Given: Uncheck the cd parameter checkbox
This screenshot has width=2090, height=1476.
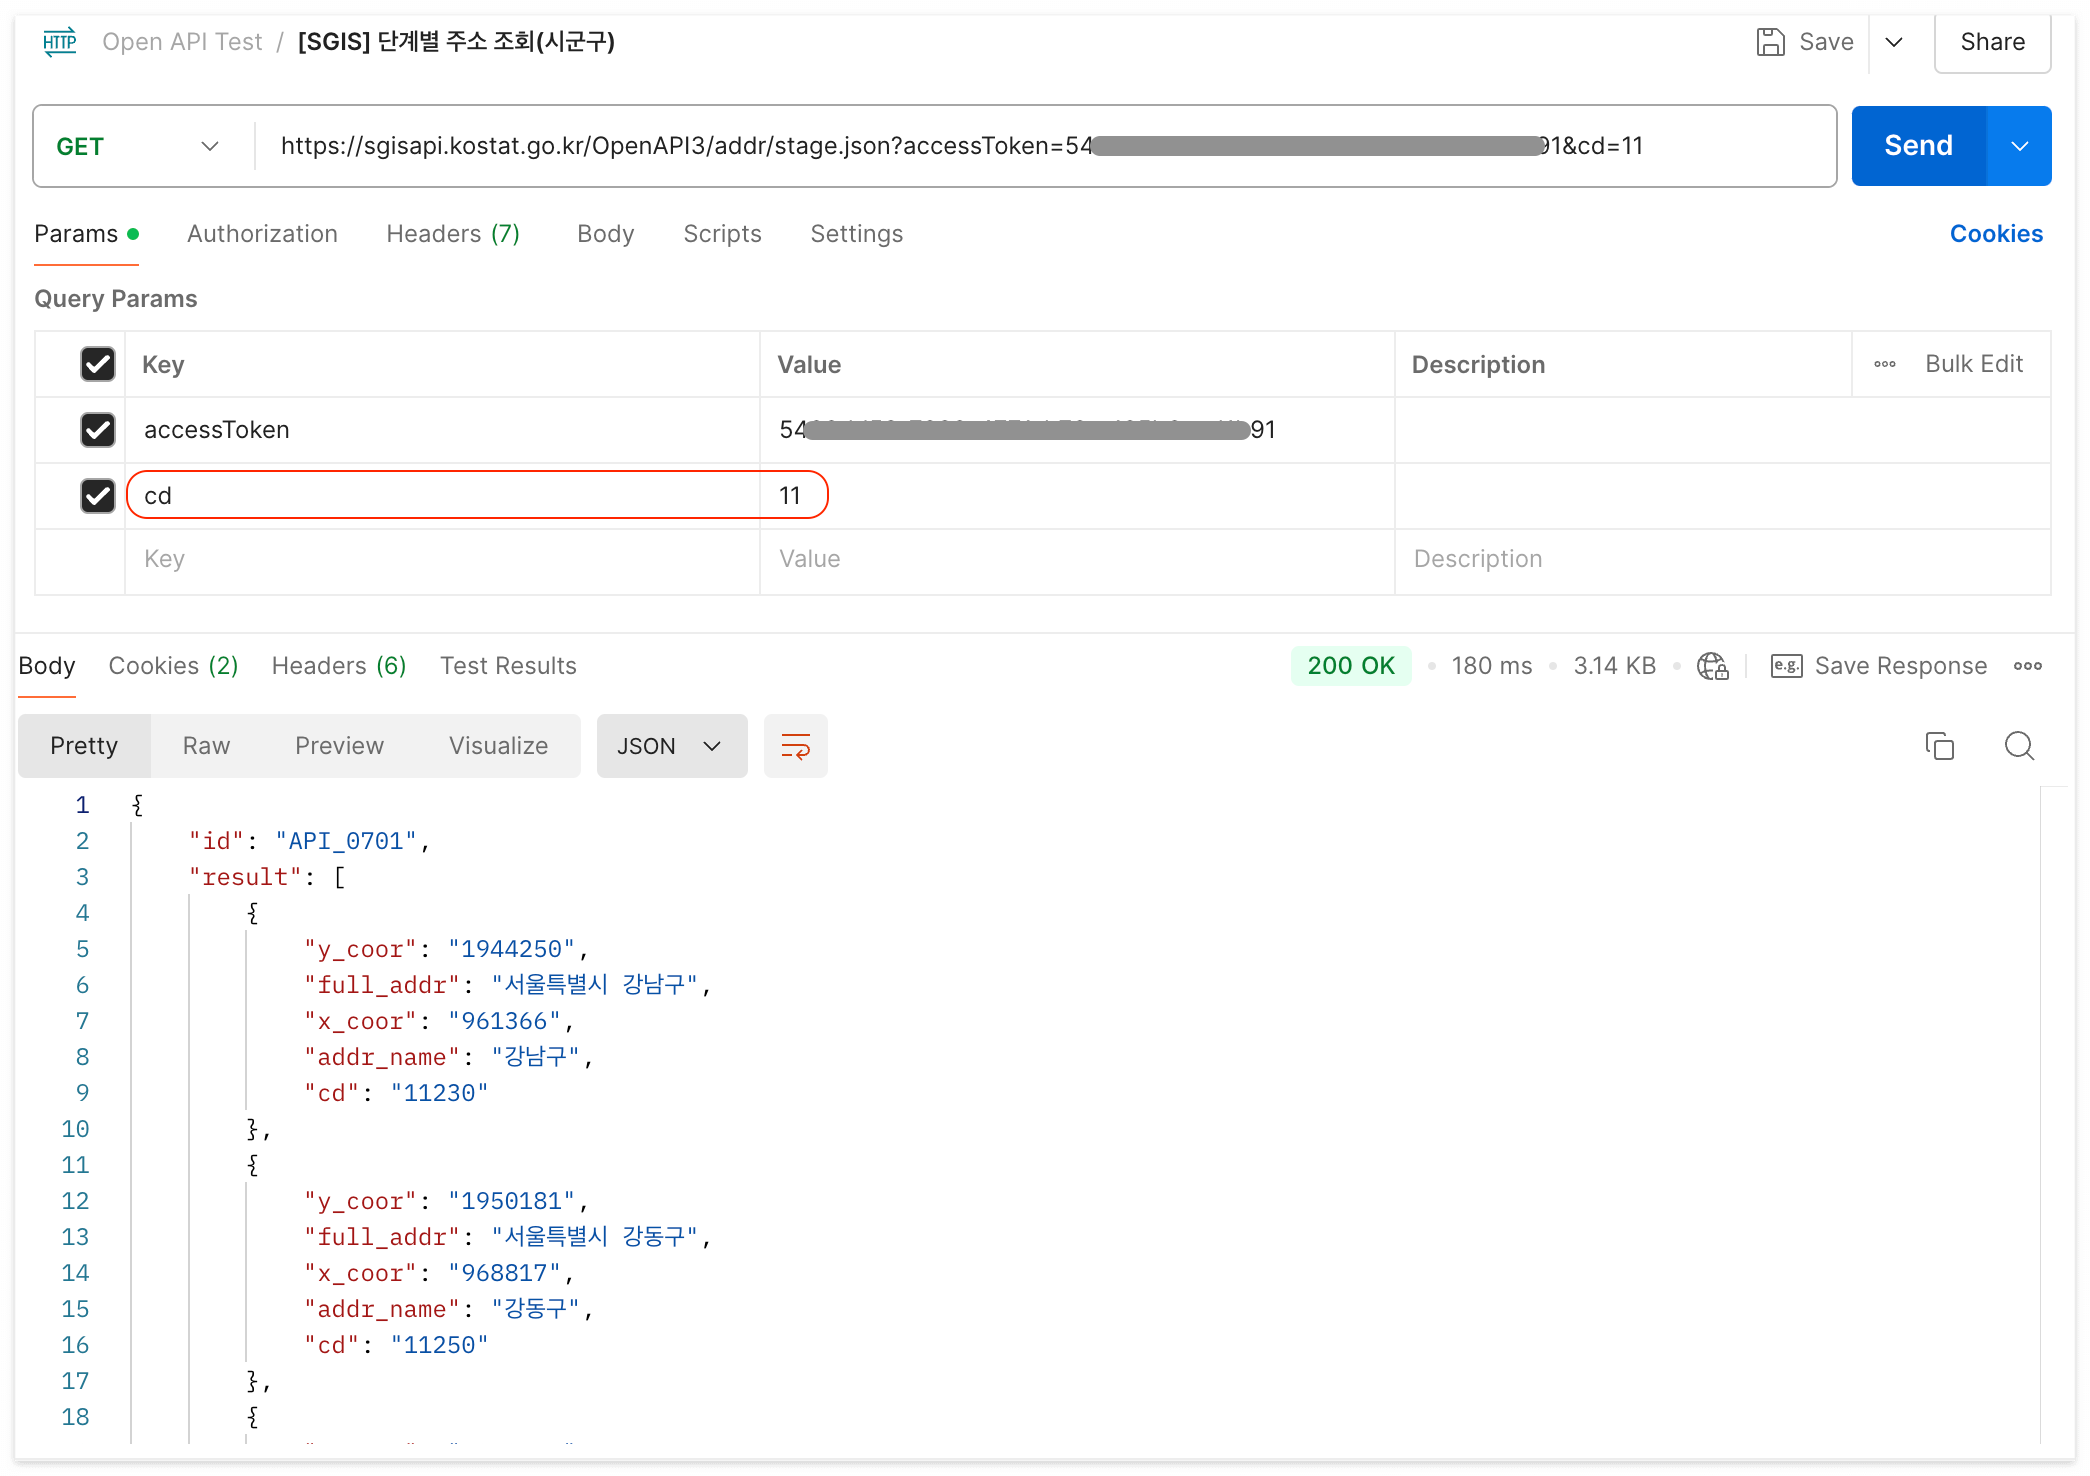Looking at the screenshot, I should point(98,496).
